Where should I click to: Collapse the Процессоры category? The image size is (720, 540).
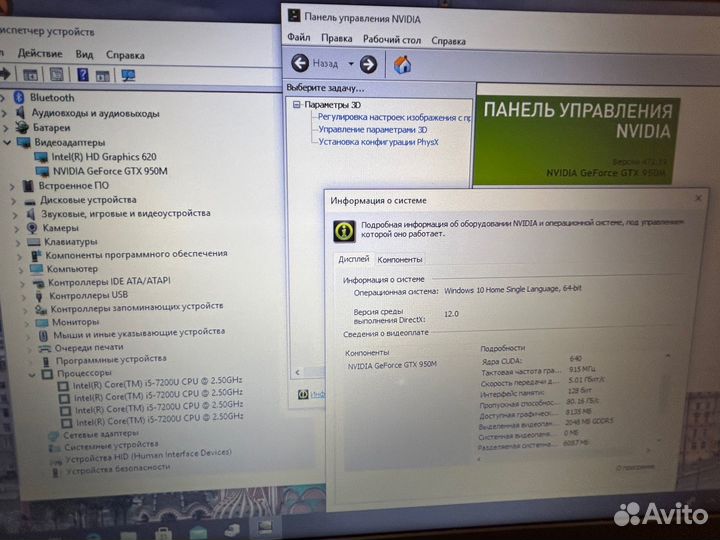click(x=32, y=374)
